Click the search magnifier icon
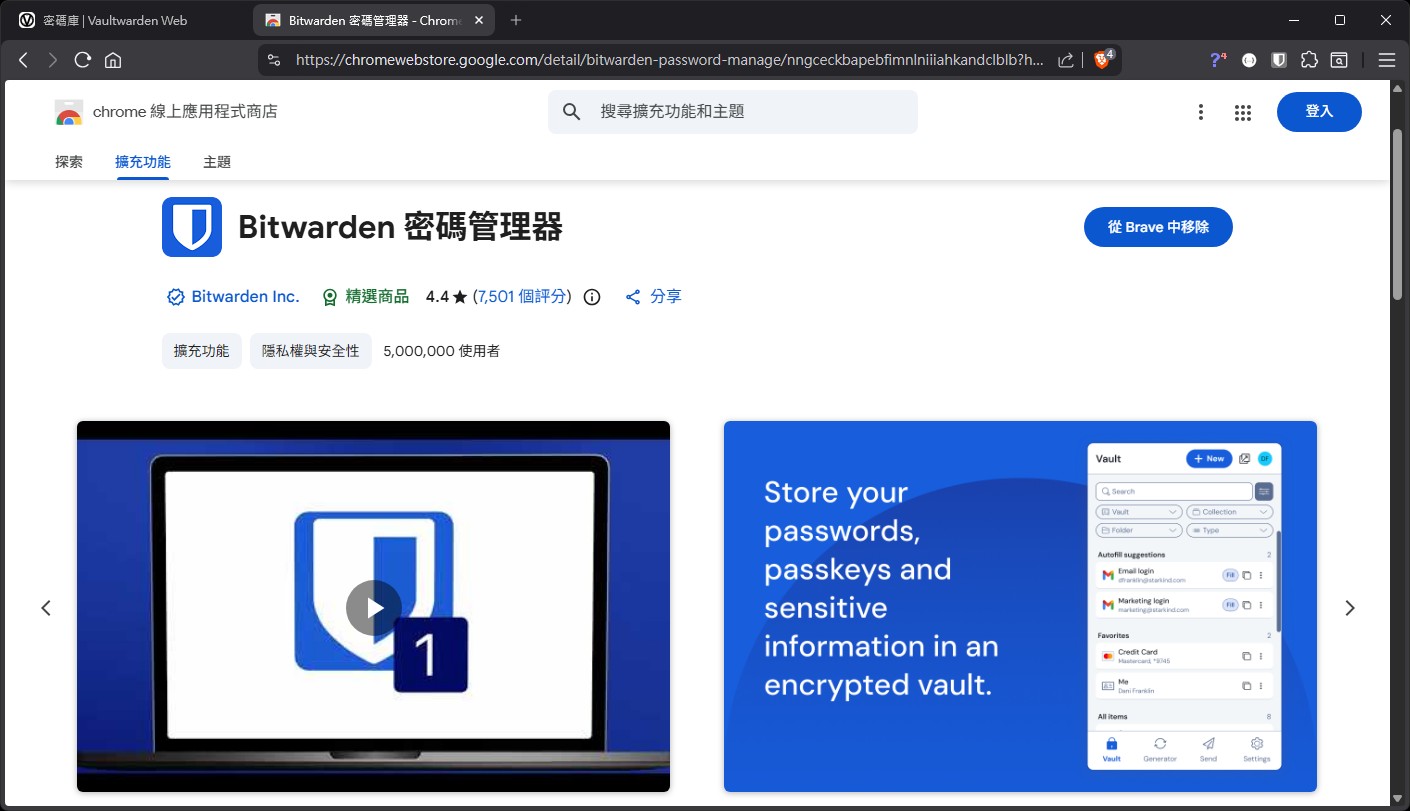 (572, 112)
